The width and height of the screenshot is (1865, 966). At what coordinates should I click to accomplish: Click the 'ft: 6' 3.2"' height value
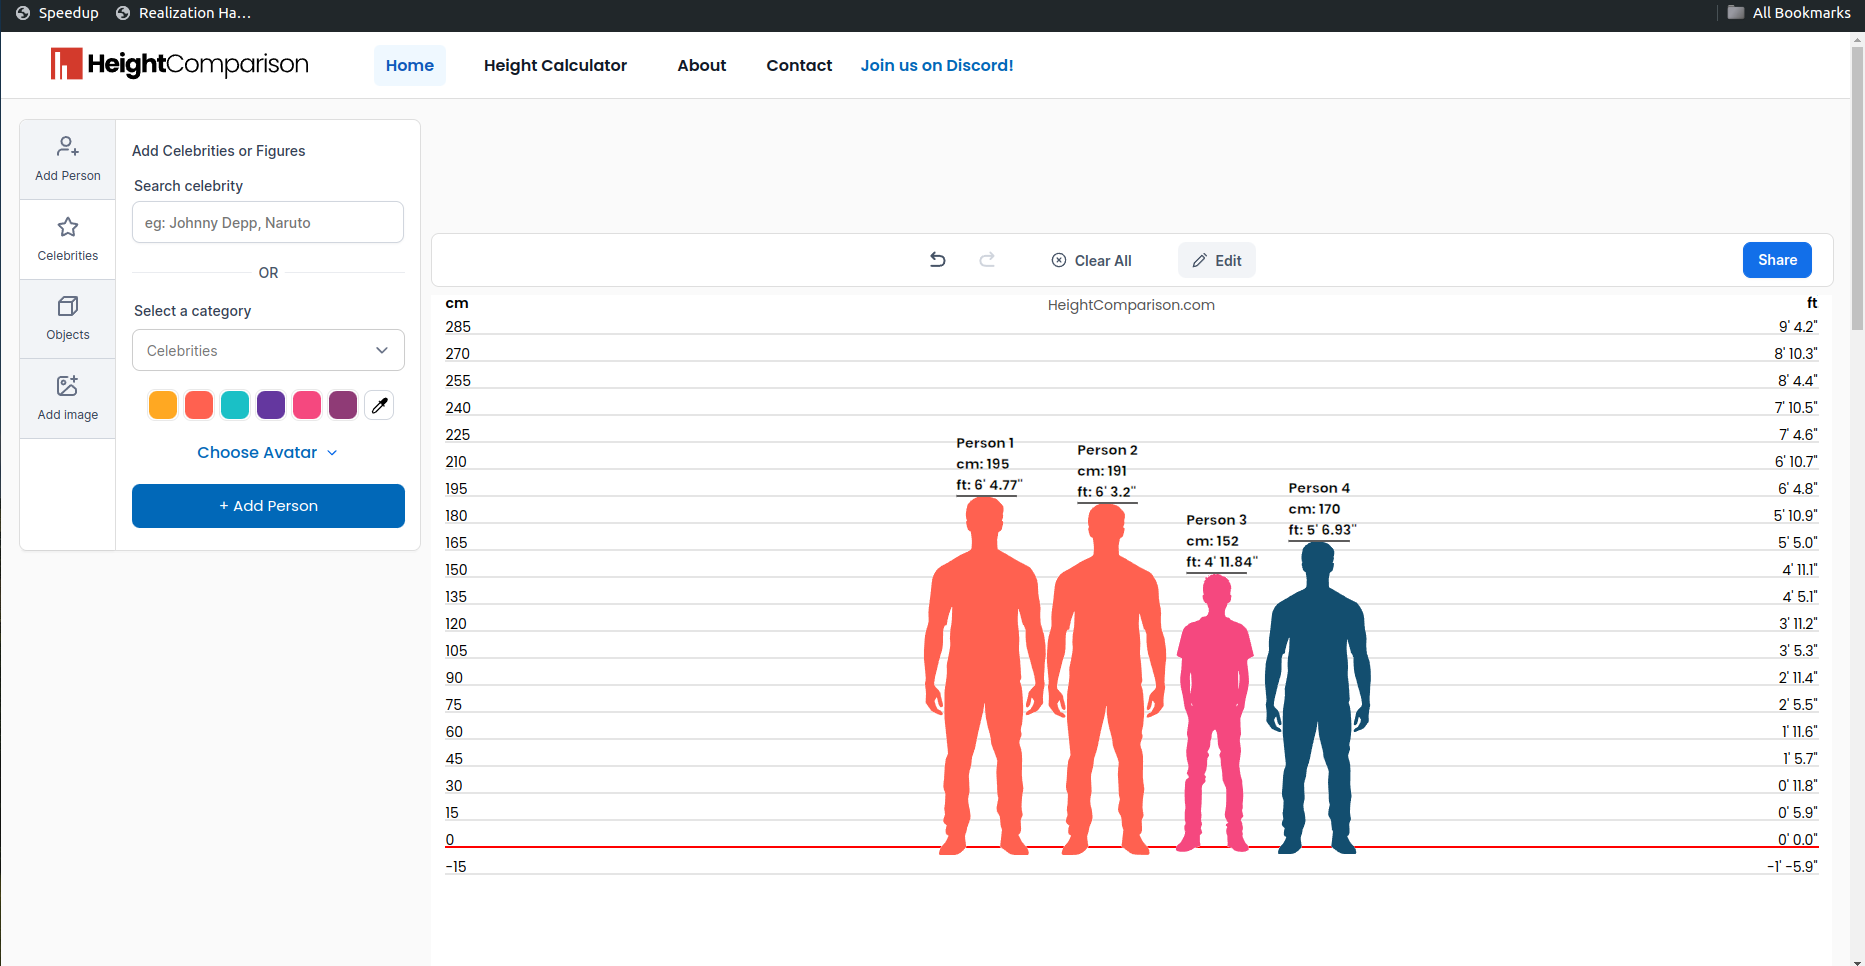1106,492
